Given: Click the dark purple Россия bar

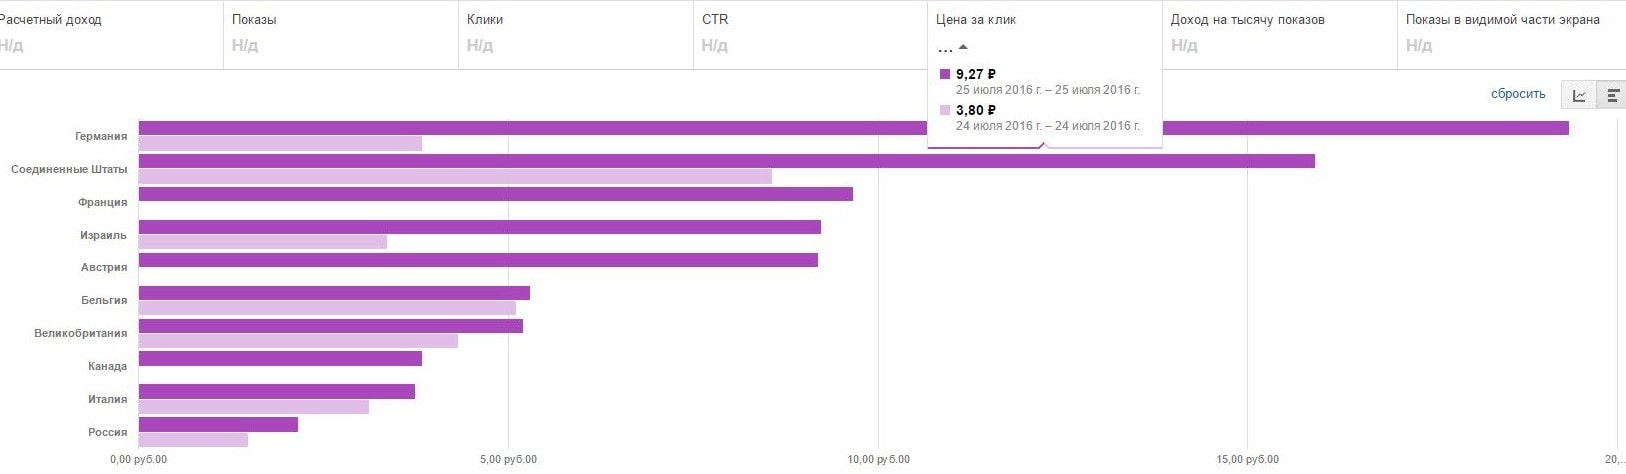Looking at the screenshot, I should click(218, 425).
